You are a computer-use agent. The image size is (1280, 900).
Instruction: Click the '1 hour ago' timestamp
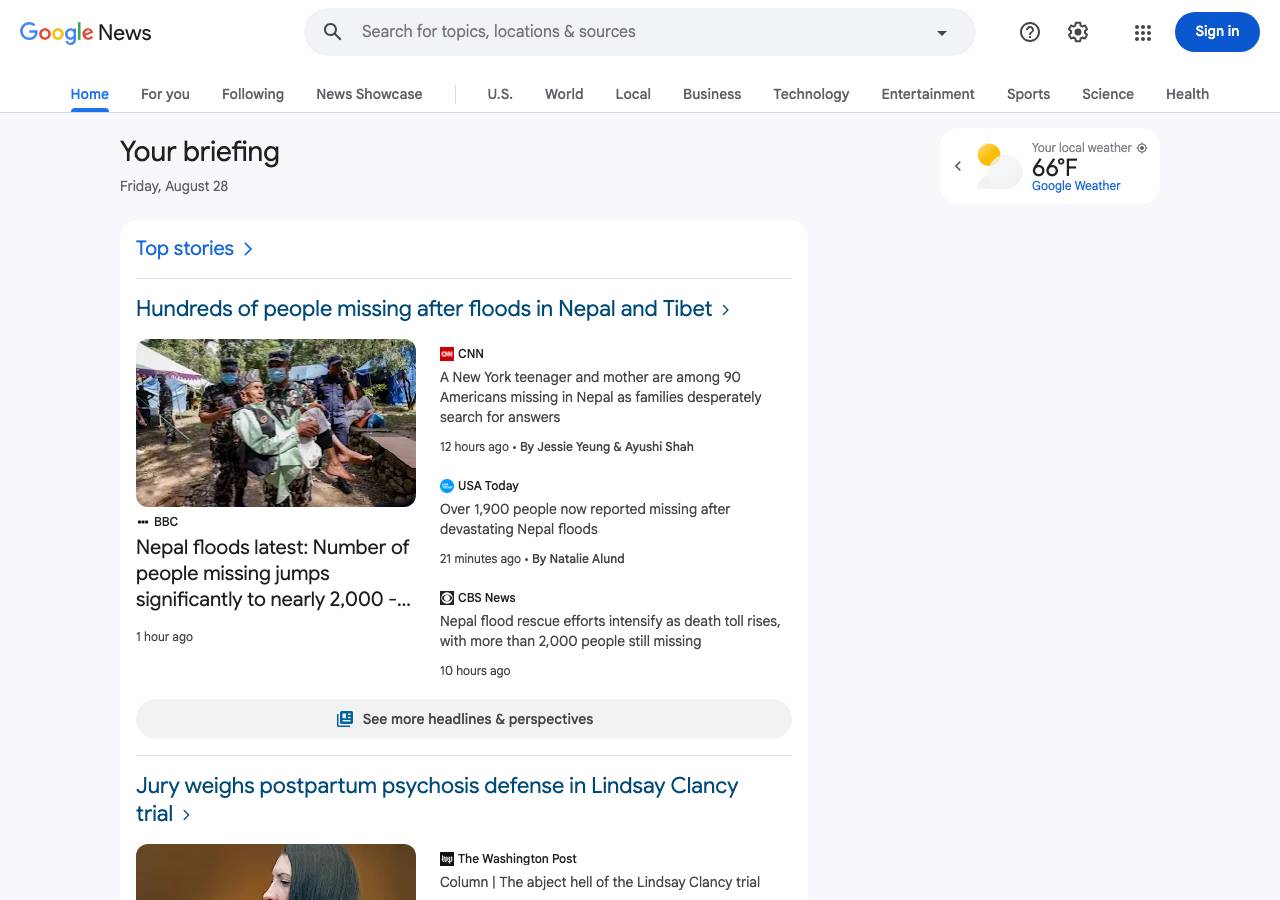pos(165,637)
